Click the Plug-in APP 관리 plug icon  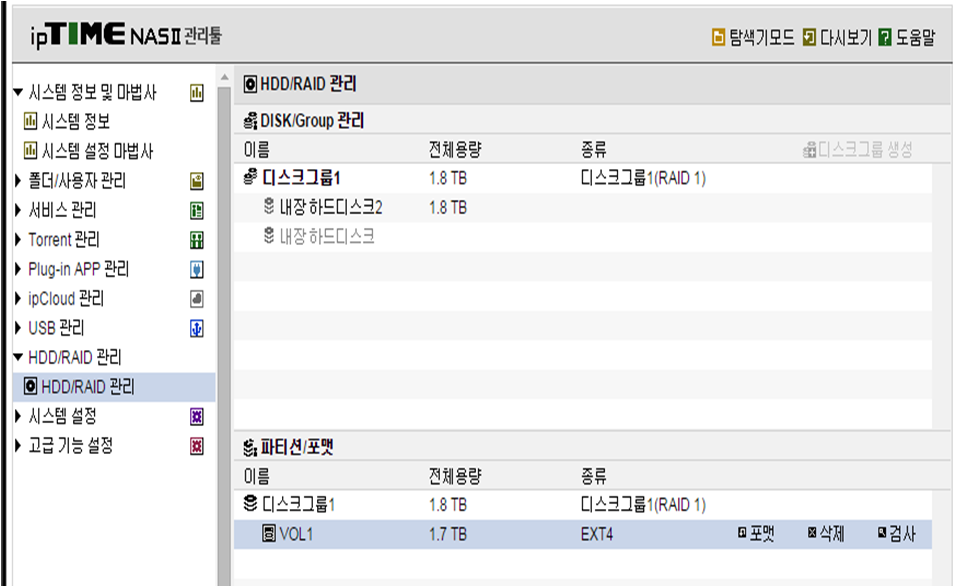(x=196, y=269)
